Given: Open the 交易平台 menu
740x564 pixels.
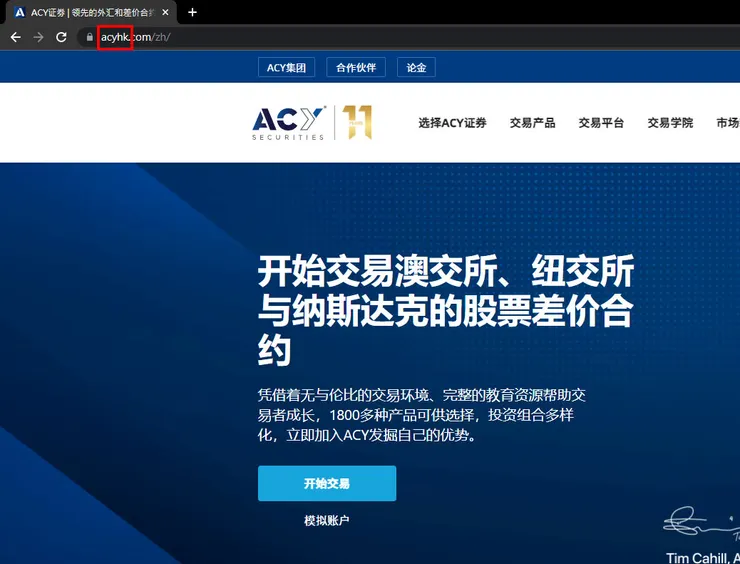Looking at the screenshot, I should (601, 123).
